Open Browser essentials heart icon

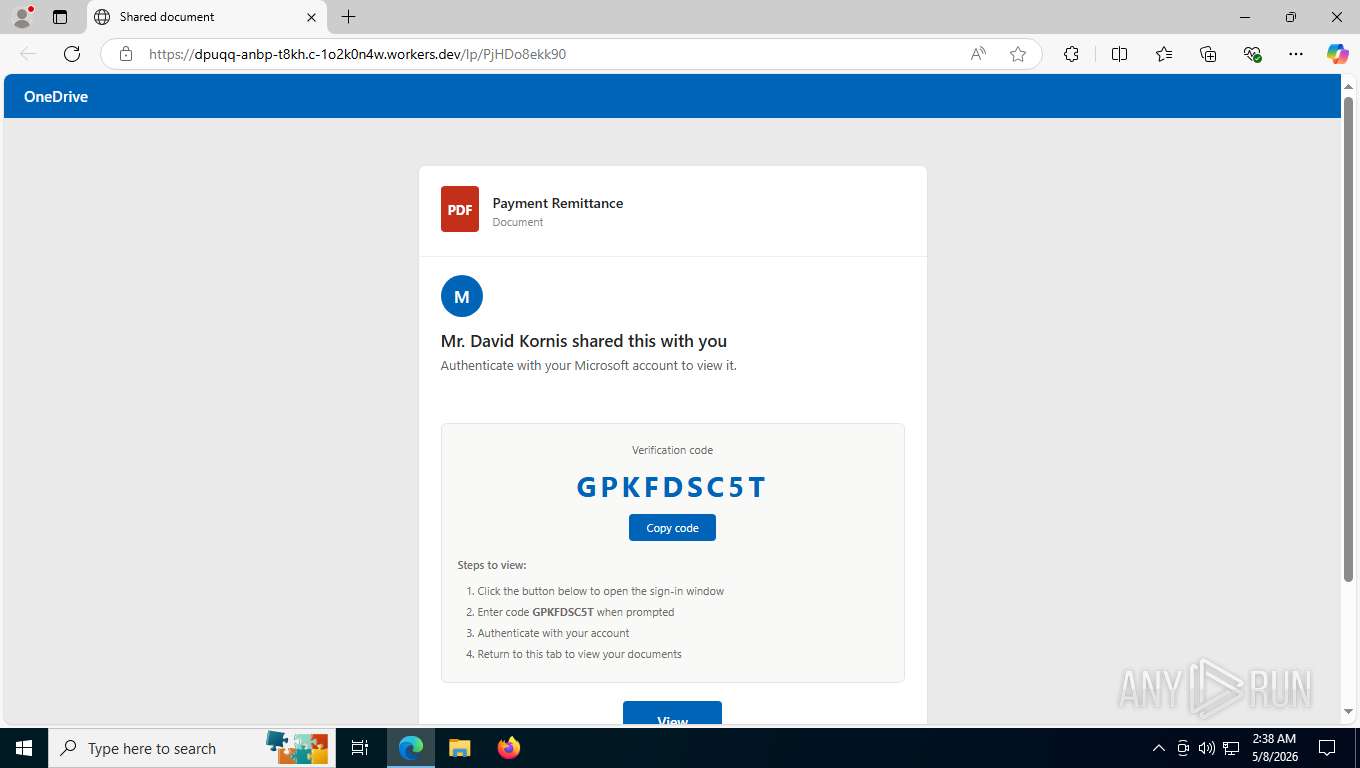(x=1252, y=54)
